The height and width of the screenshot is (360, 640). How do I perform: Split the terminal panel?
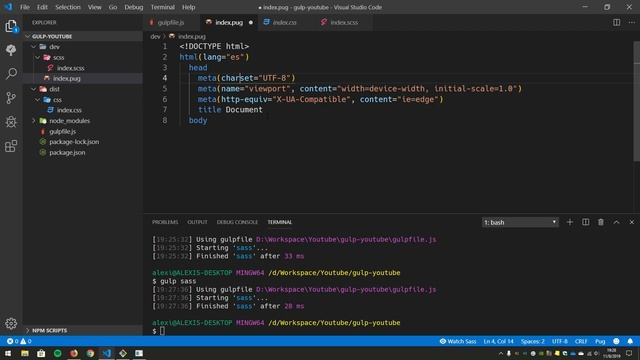click(x=585, y=222)
